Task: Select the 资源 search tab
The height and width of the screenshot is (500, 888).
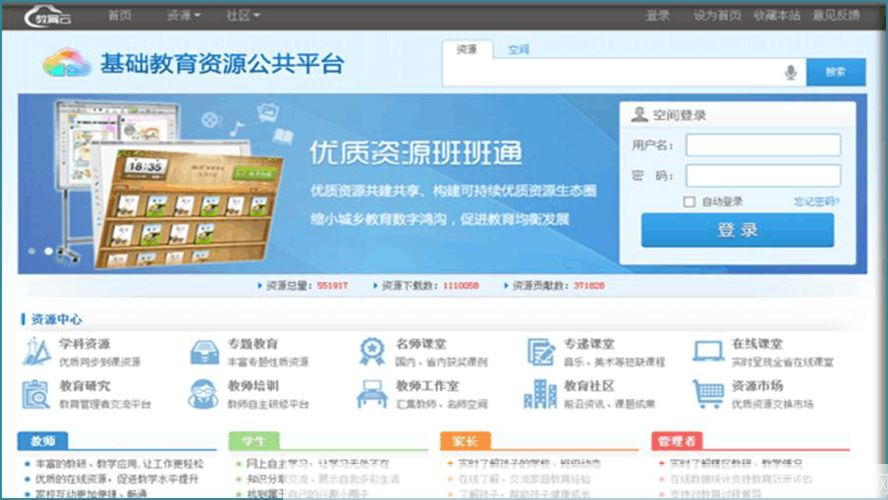Action: (x=467, y=50)
